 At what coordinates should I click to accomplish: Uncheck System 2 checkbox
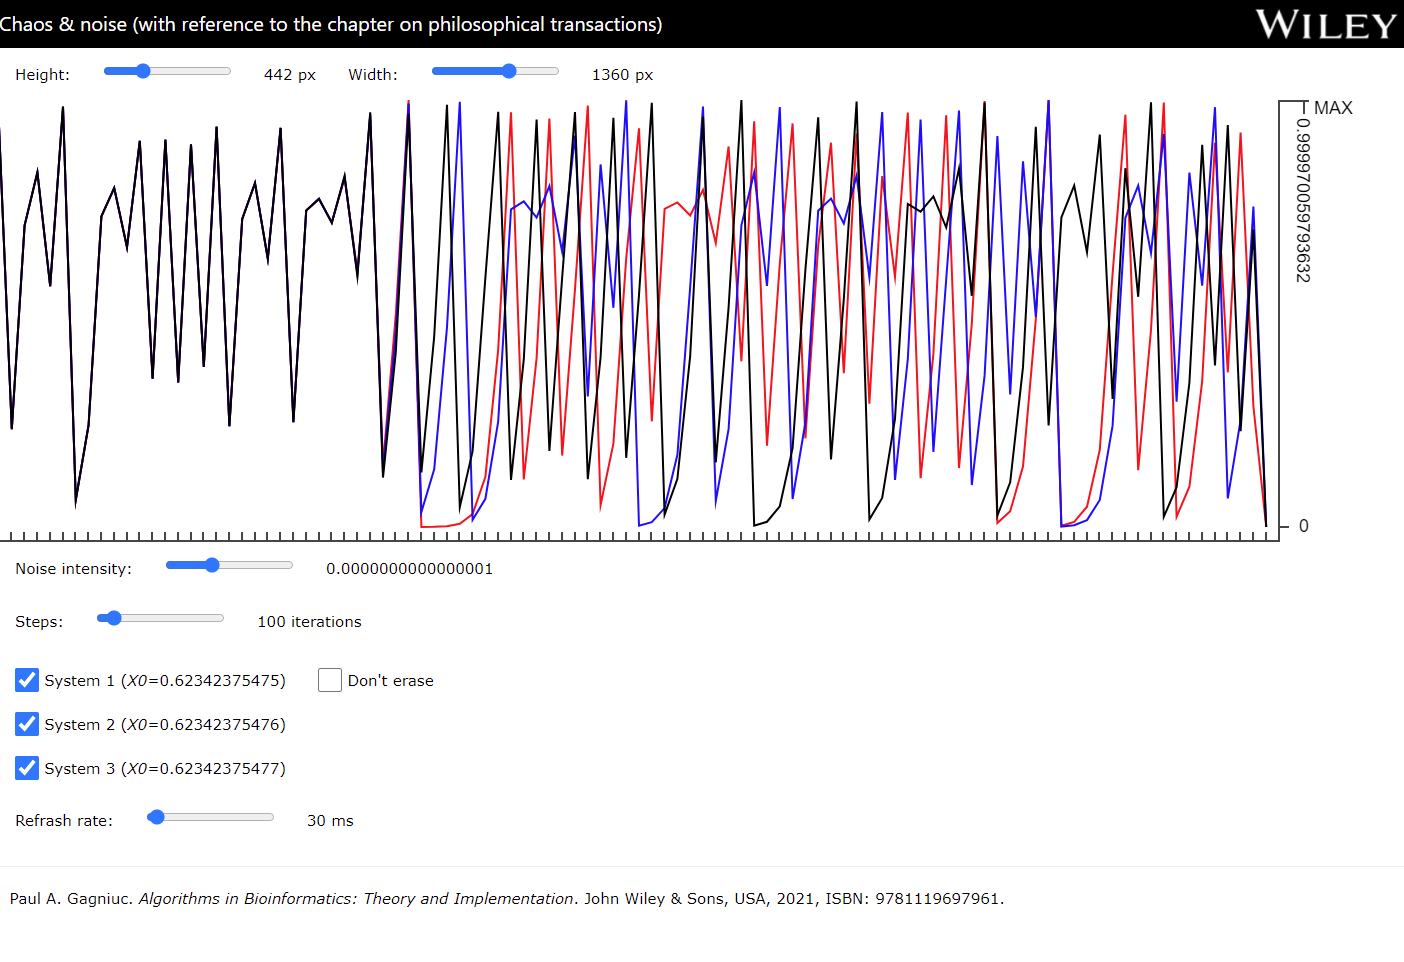(x=27, y=724)
